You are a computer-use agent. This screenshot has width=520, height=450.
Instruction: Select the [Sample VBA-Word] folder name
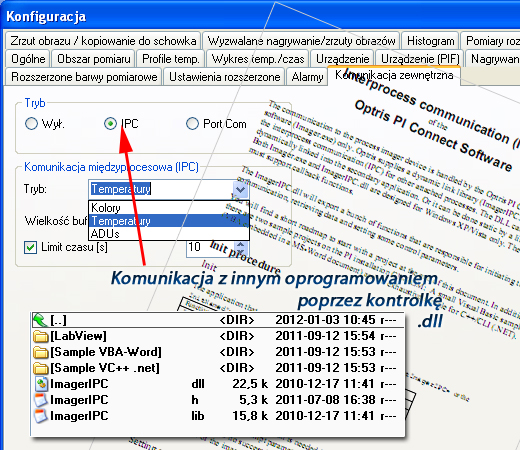[x=106, y=352]
